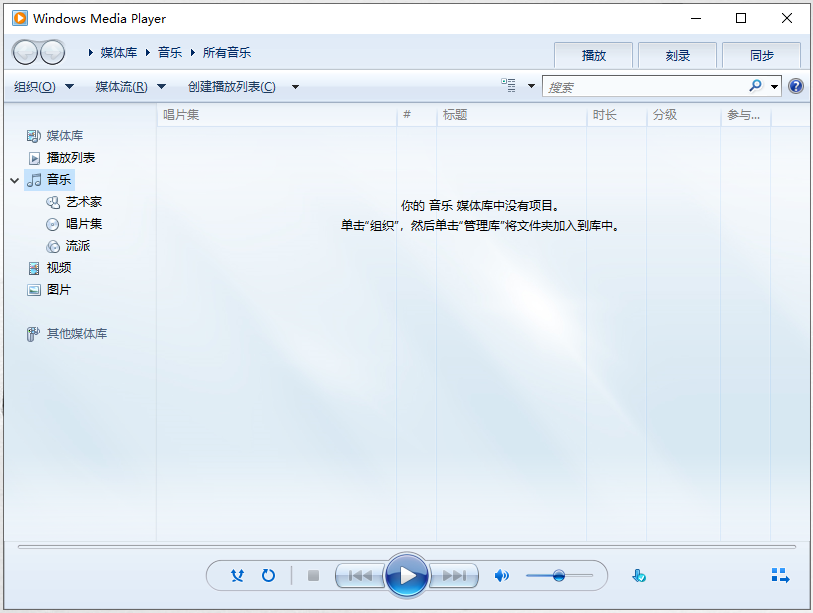Mute the speaker volume icon
Viewport: 813px width, 613px height.
coord(501,576)
